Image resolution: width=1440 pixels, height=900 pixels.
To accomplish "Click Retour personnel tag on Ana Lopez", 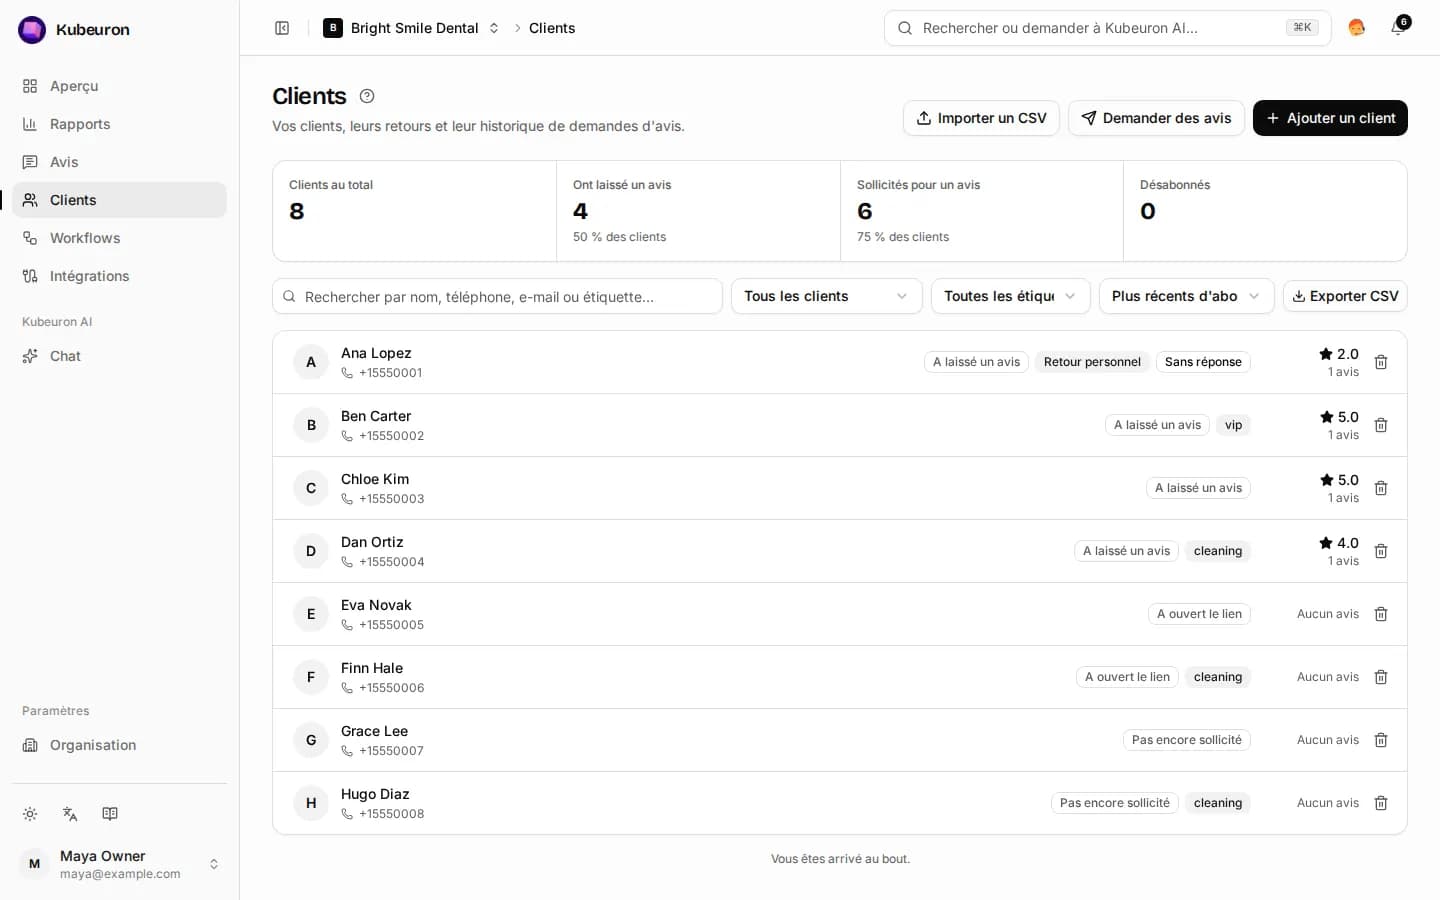I will tap(1092, 362).
